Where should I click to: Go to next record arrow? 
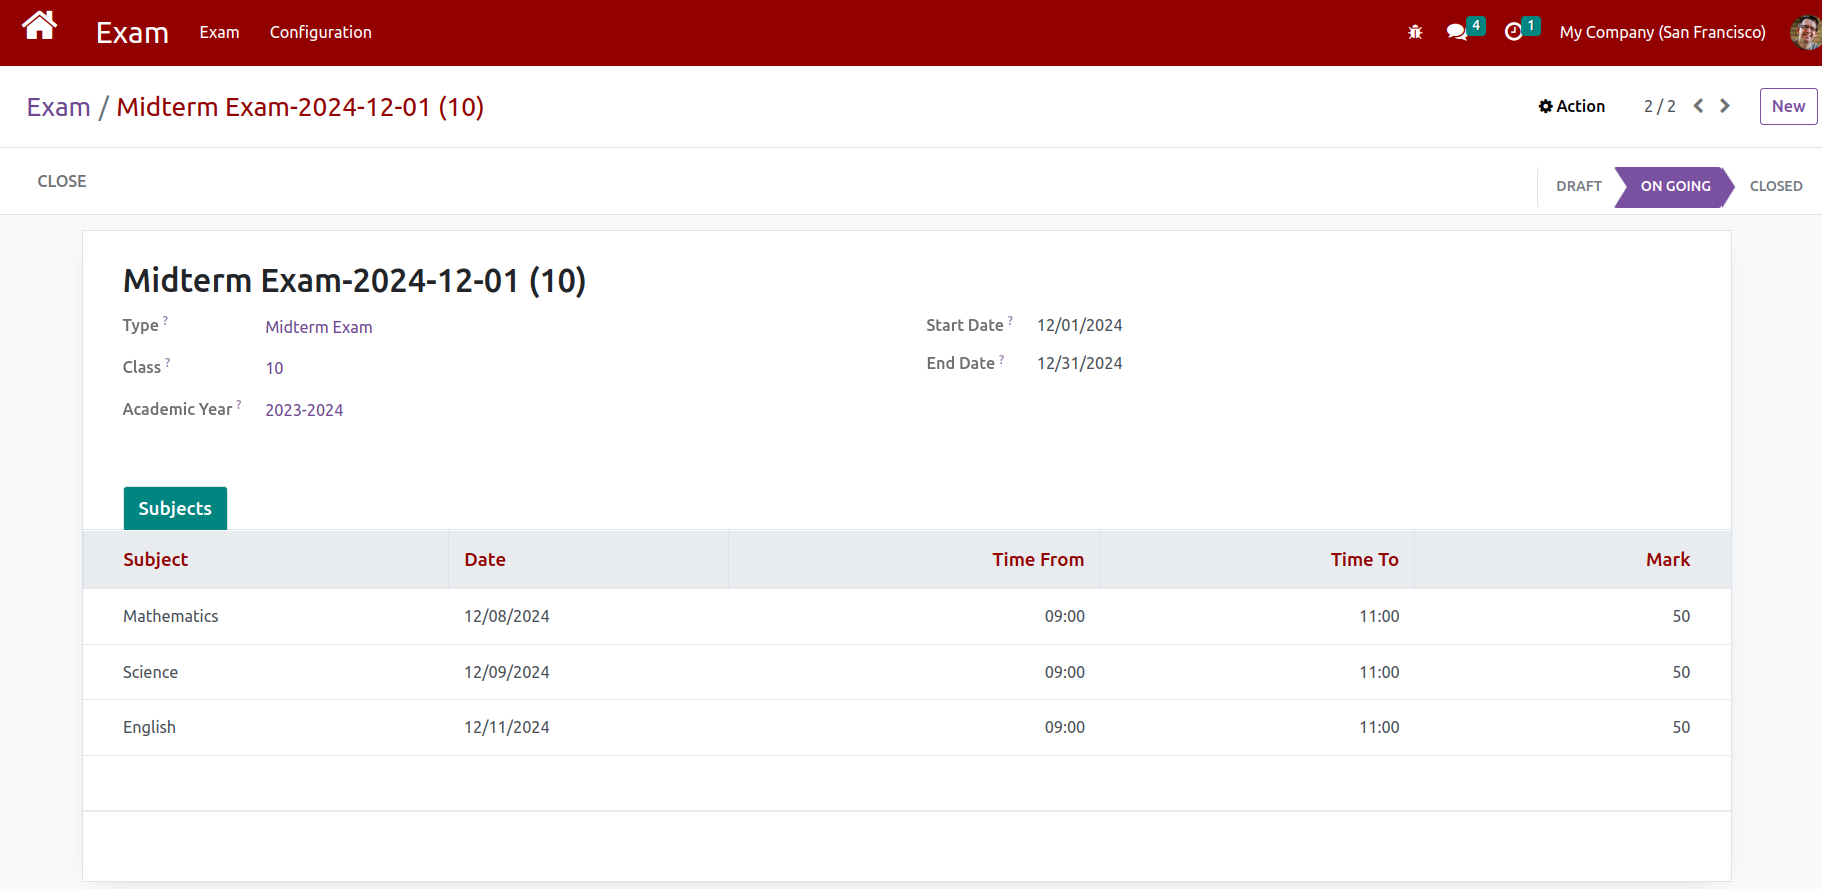[1725, 106]
